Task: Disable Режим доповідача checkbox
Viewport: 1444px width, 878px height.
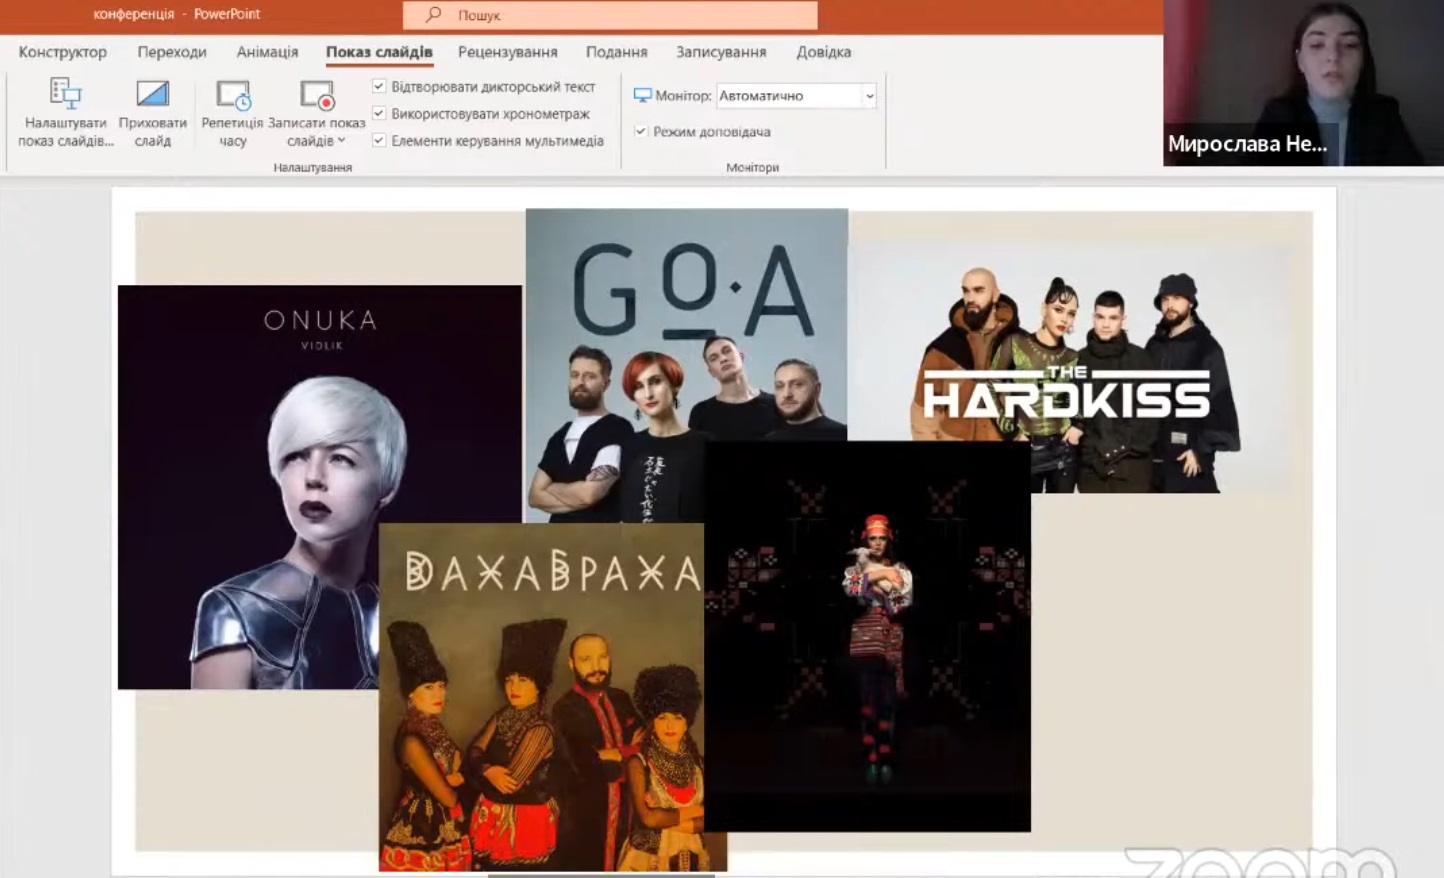Action: [641, 132]
